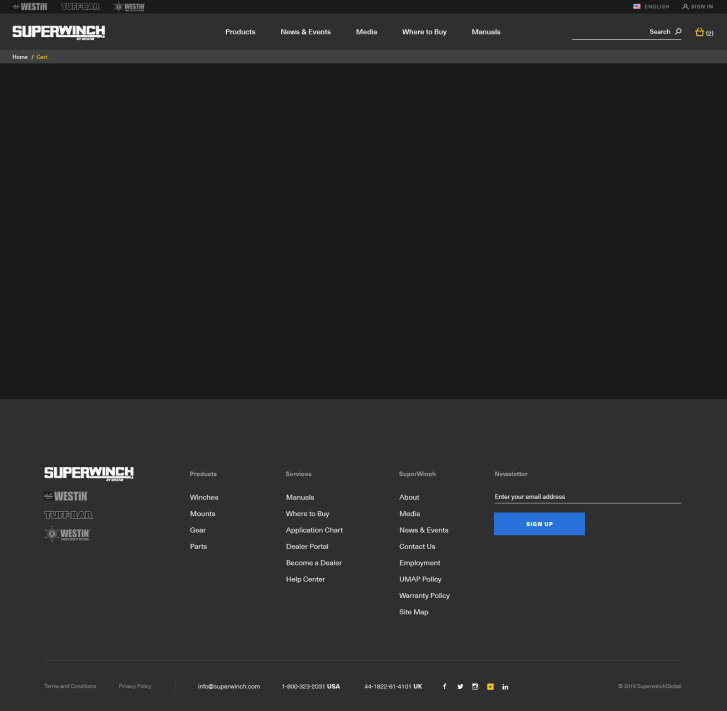This screenshot has height=711, width=727.
Task: Click the Tuff Bar logo in top bar
Action: point(80,6)
